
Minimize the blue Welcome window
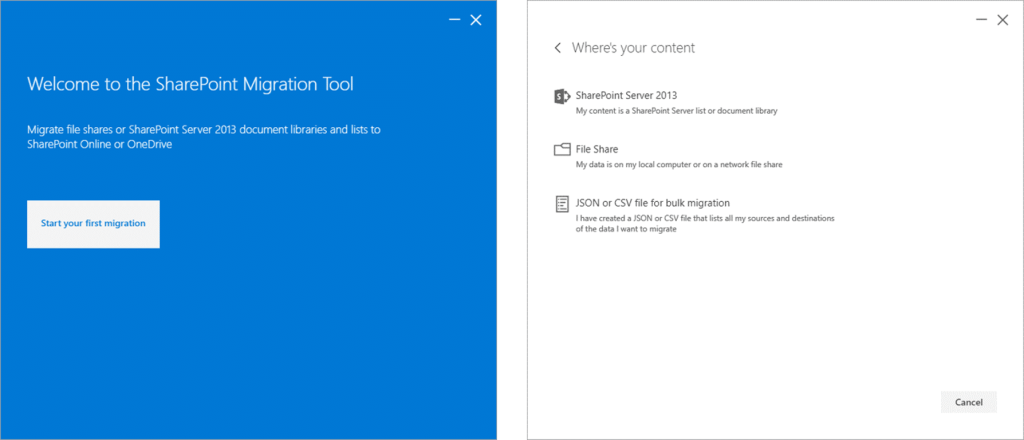click(455, 20)
